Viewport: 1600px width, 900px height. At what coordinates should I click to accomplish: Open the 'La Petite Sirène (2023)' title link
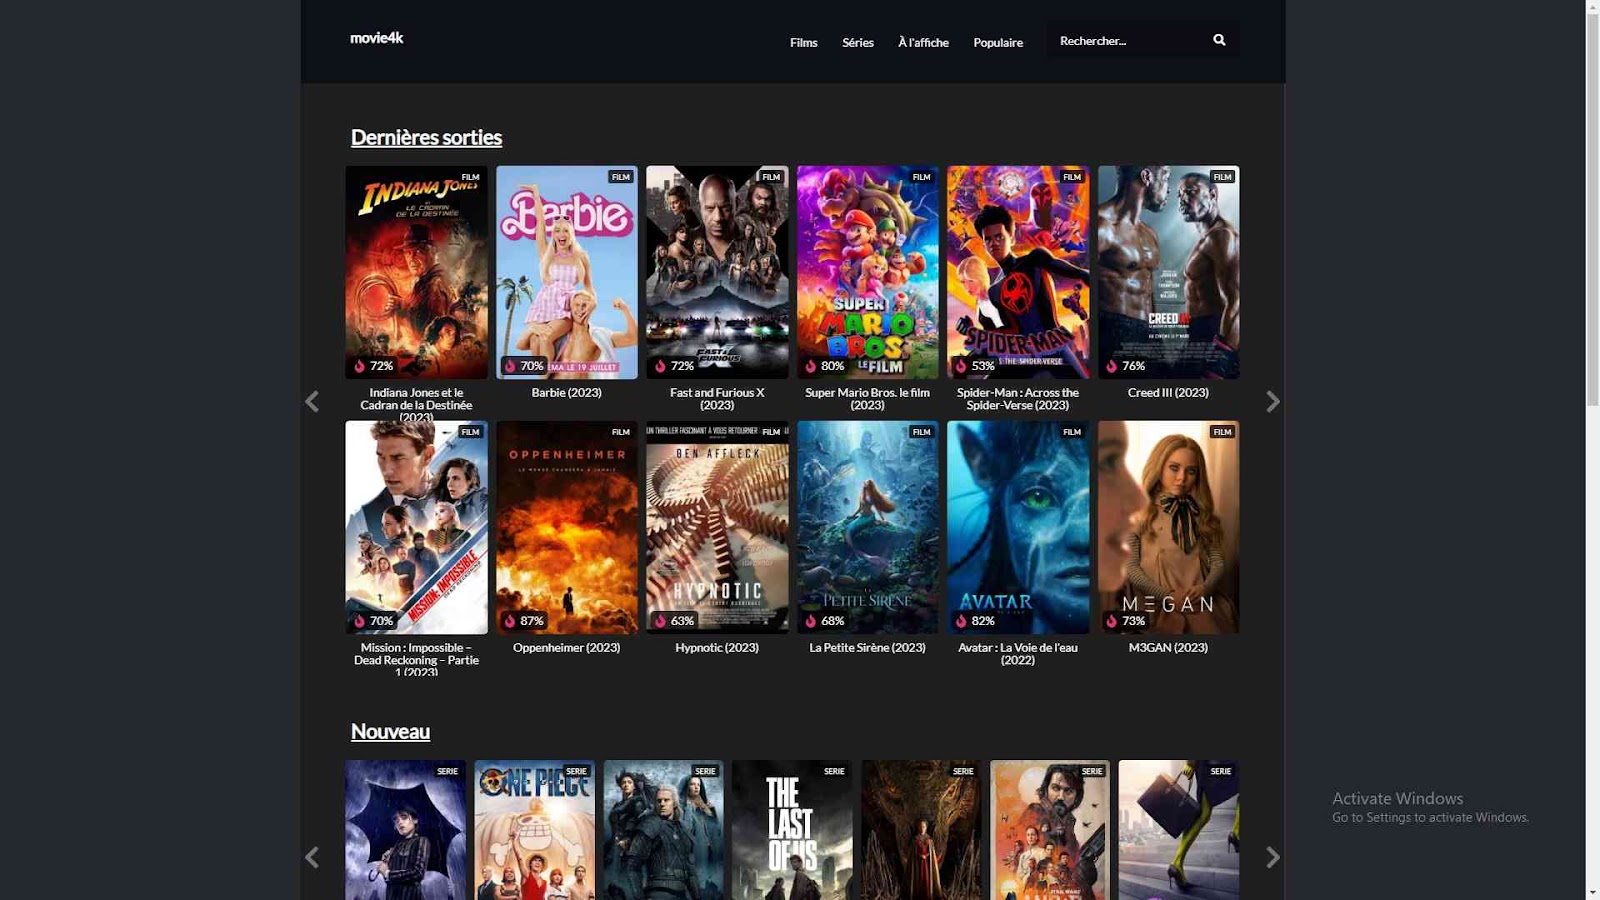(867, 648)
